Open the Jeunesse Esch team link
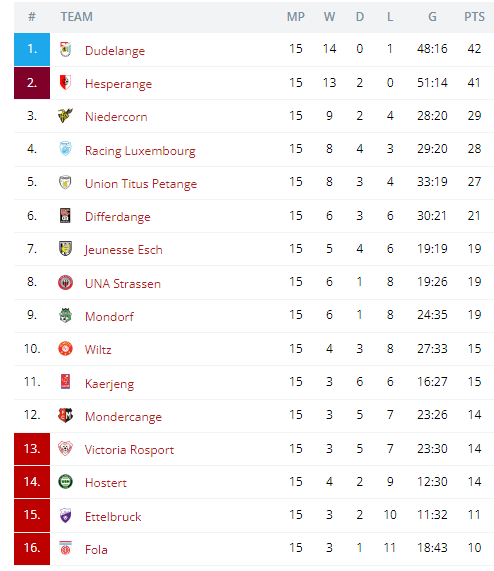Viewport: 494px width, 571px height. tap(123, 250)
